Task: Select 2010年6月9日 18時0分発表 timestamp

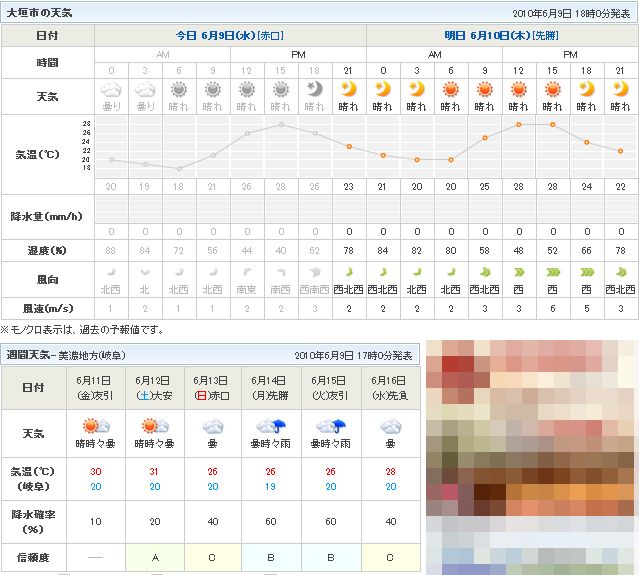Action: click(x=571, y=14)
